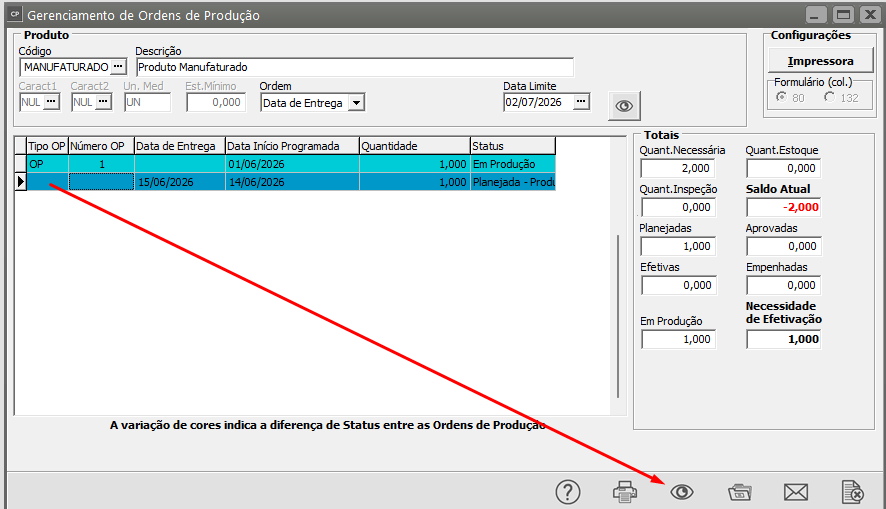Click the Quant.Inspeção value field
The image size is (886, 509).
click(x=678, y=207)
